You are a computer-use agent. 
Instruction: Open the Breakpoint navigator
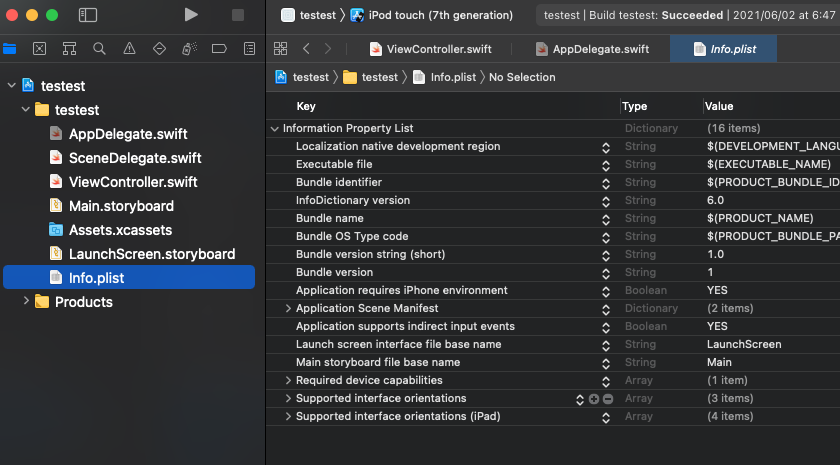(x=219, y=48)
